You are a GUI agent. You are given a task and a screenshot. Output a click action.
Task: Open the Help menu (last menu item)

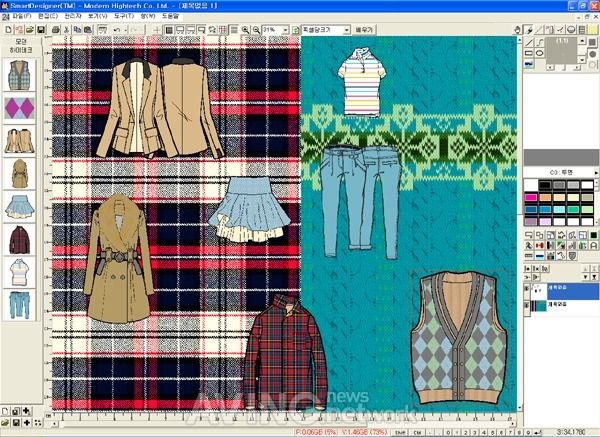(x=170, y=16)
